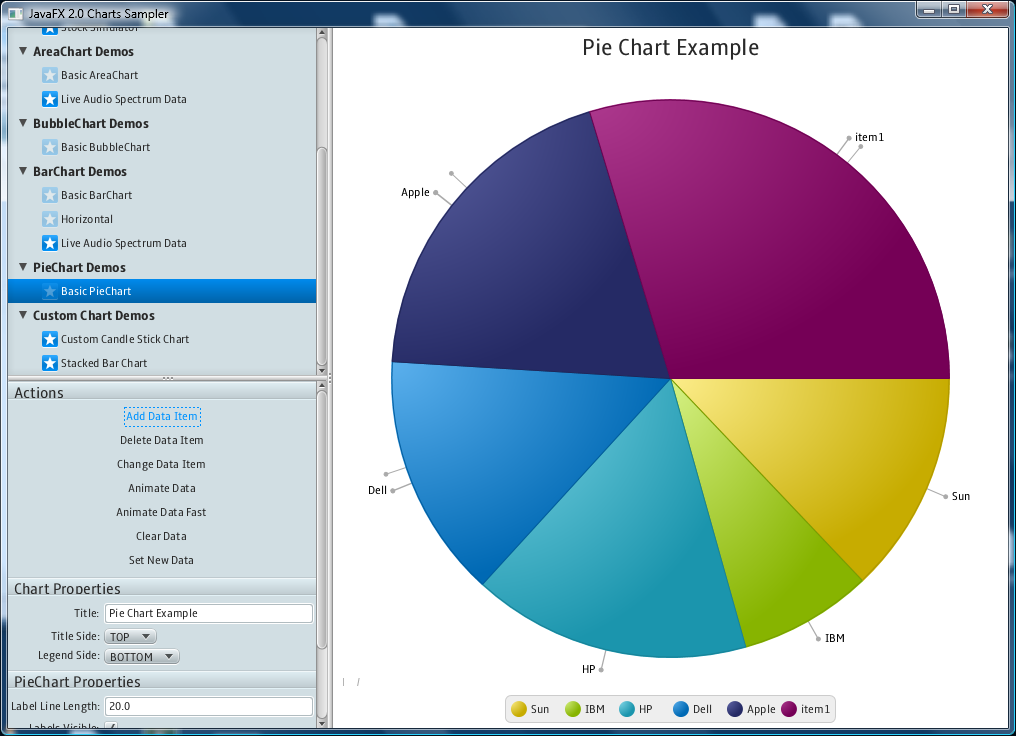Click into the Label Line Length field
Screen dimensions: 1016x736
[x=208, y=706]
